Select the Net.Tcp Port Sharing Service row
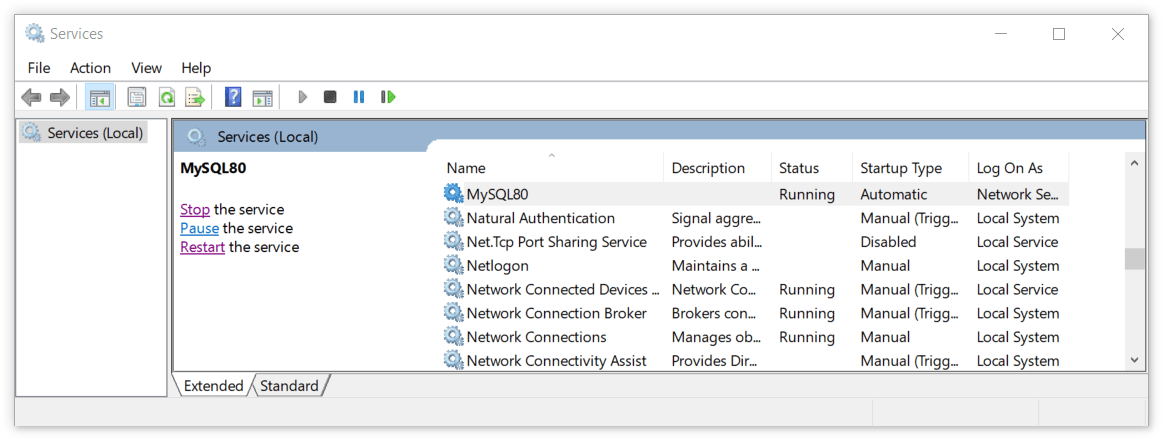Screen dimensions: 1164x444 point(755,242)
